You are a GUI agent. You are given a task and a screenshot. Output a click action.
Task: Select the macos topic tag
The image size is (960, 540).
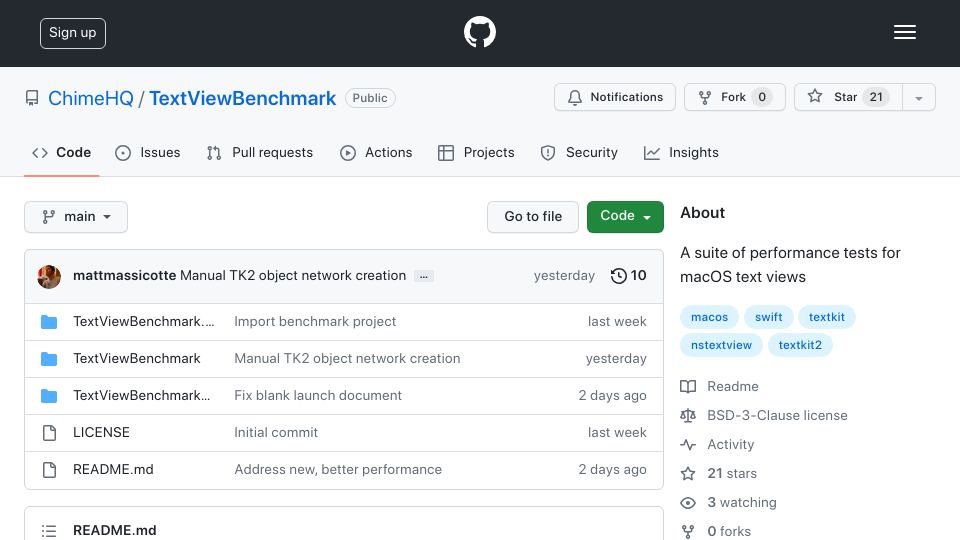[710, 317]
